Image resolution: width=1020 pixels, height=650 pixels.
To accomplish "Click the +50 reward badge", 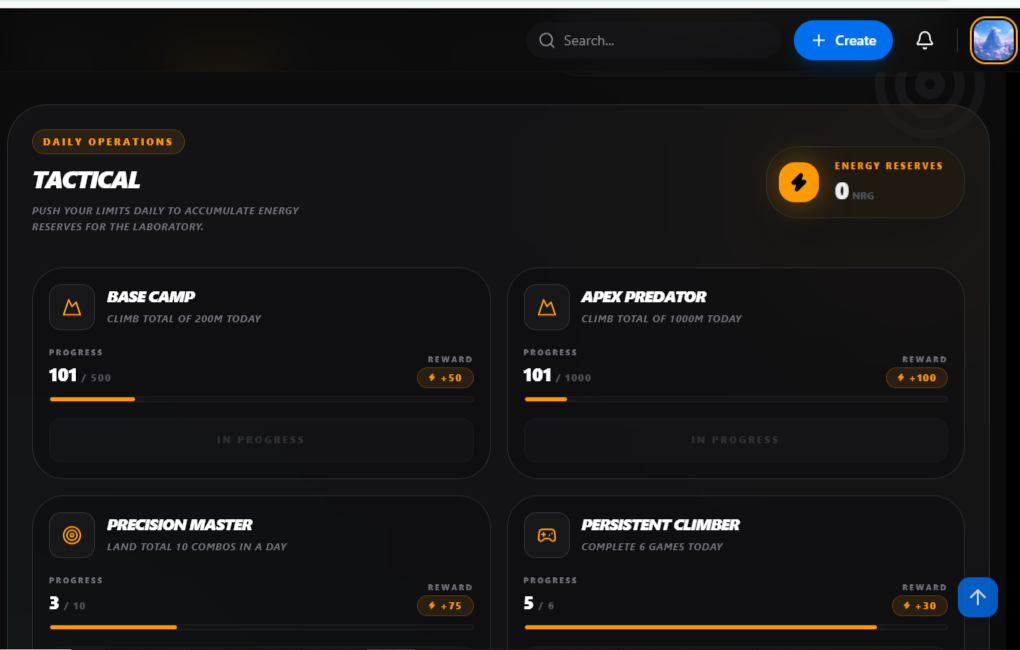I will point(445,377).
